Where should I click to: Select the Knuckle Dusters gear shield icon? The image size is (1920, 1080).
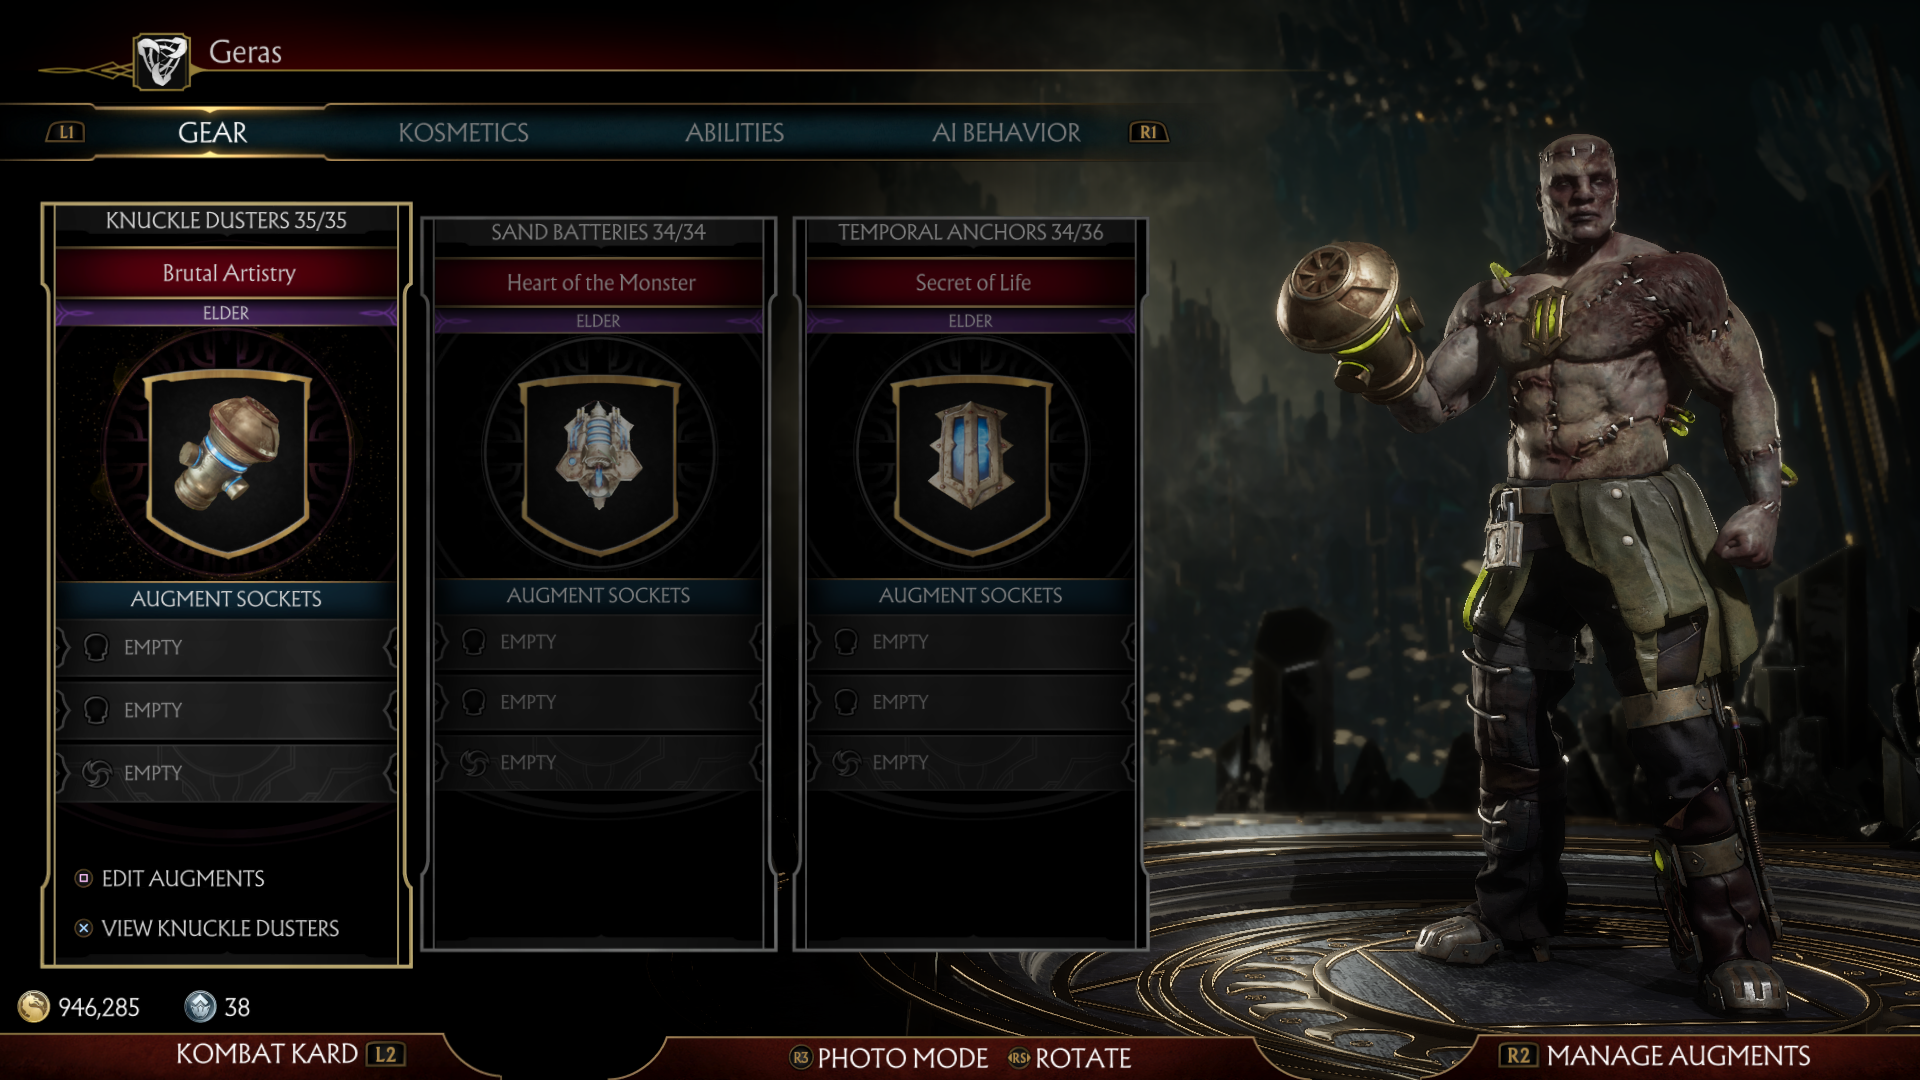pyautogui.click(x=228, y=463)
